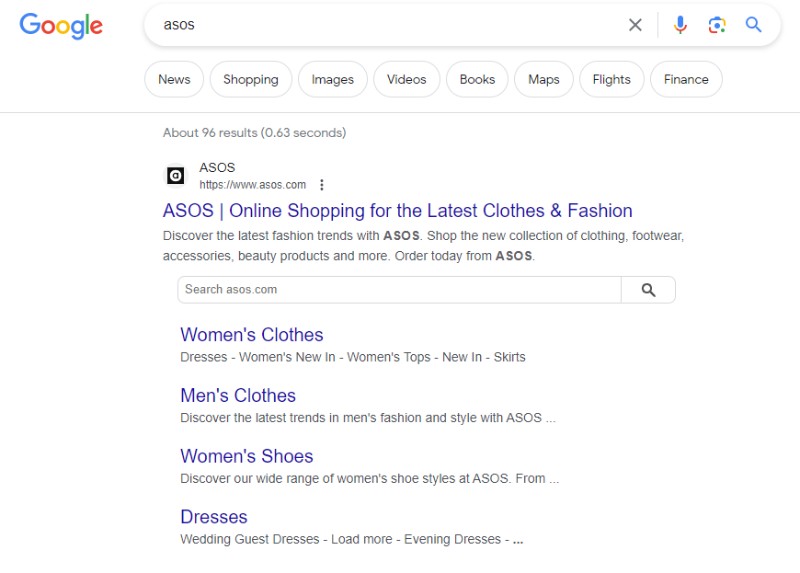Clear the search query with X icon
The image size is (800, 573).
(x=635, y=25)
